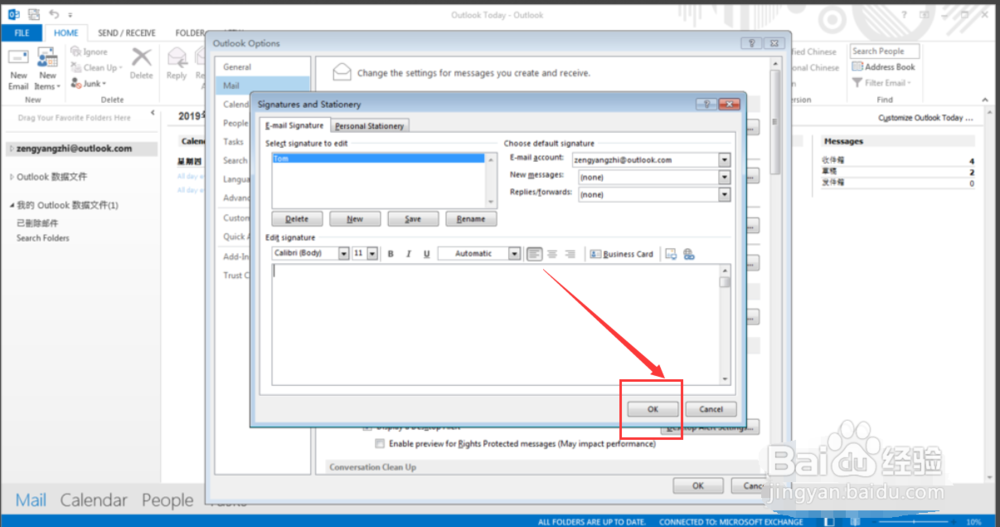The width and height of the screenshot is (1000, 527).
Task: Enable preview for Rights Protected messages checkbox
Action: 380,443
